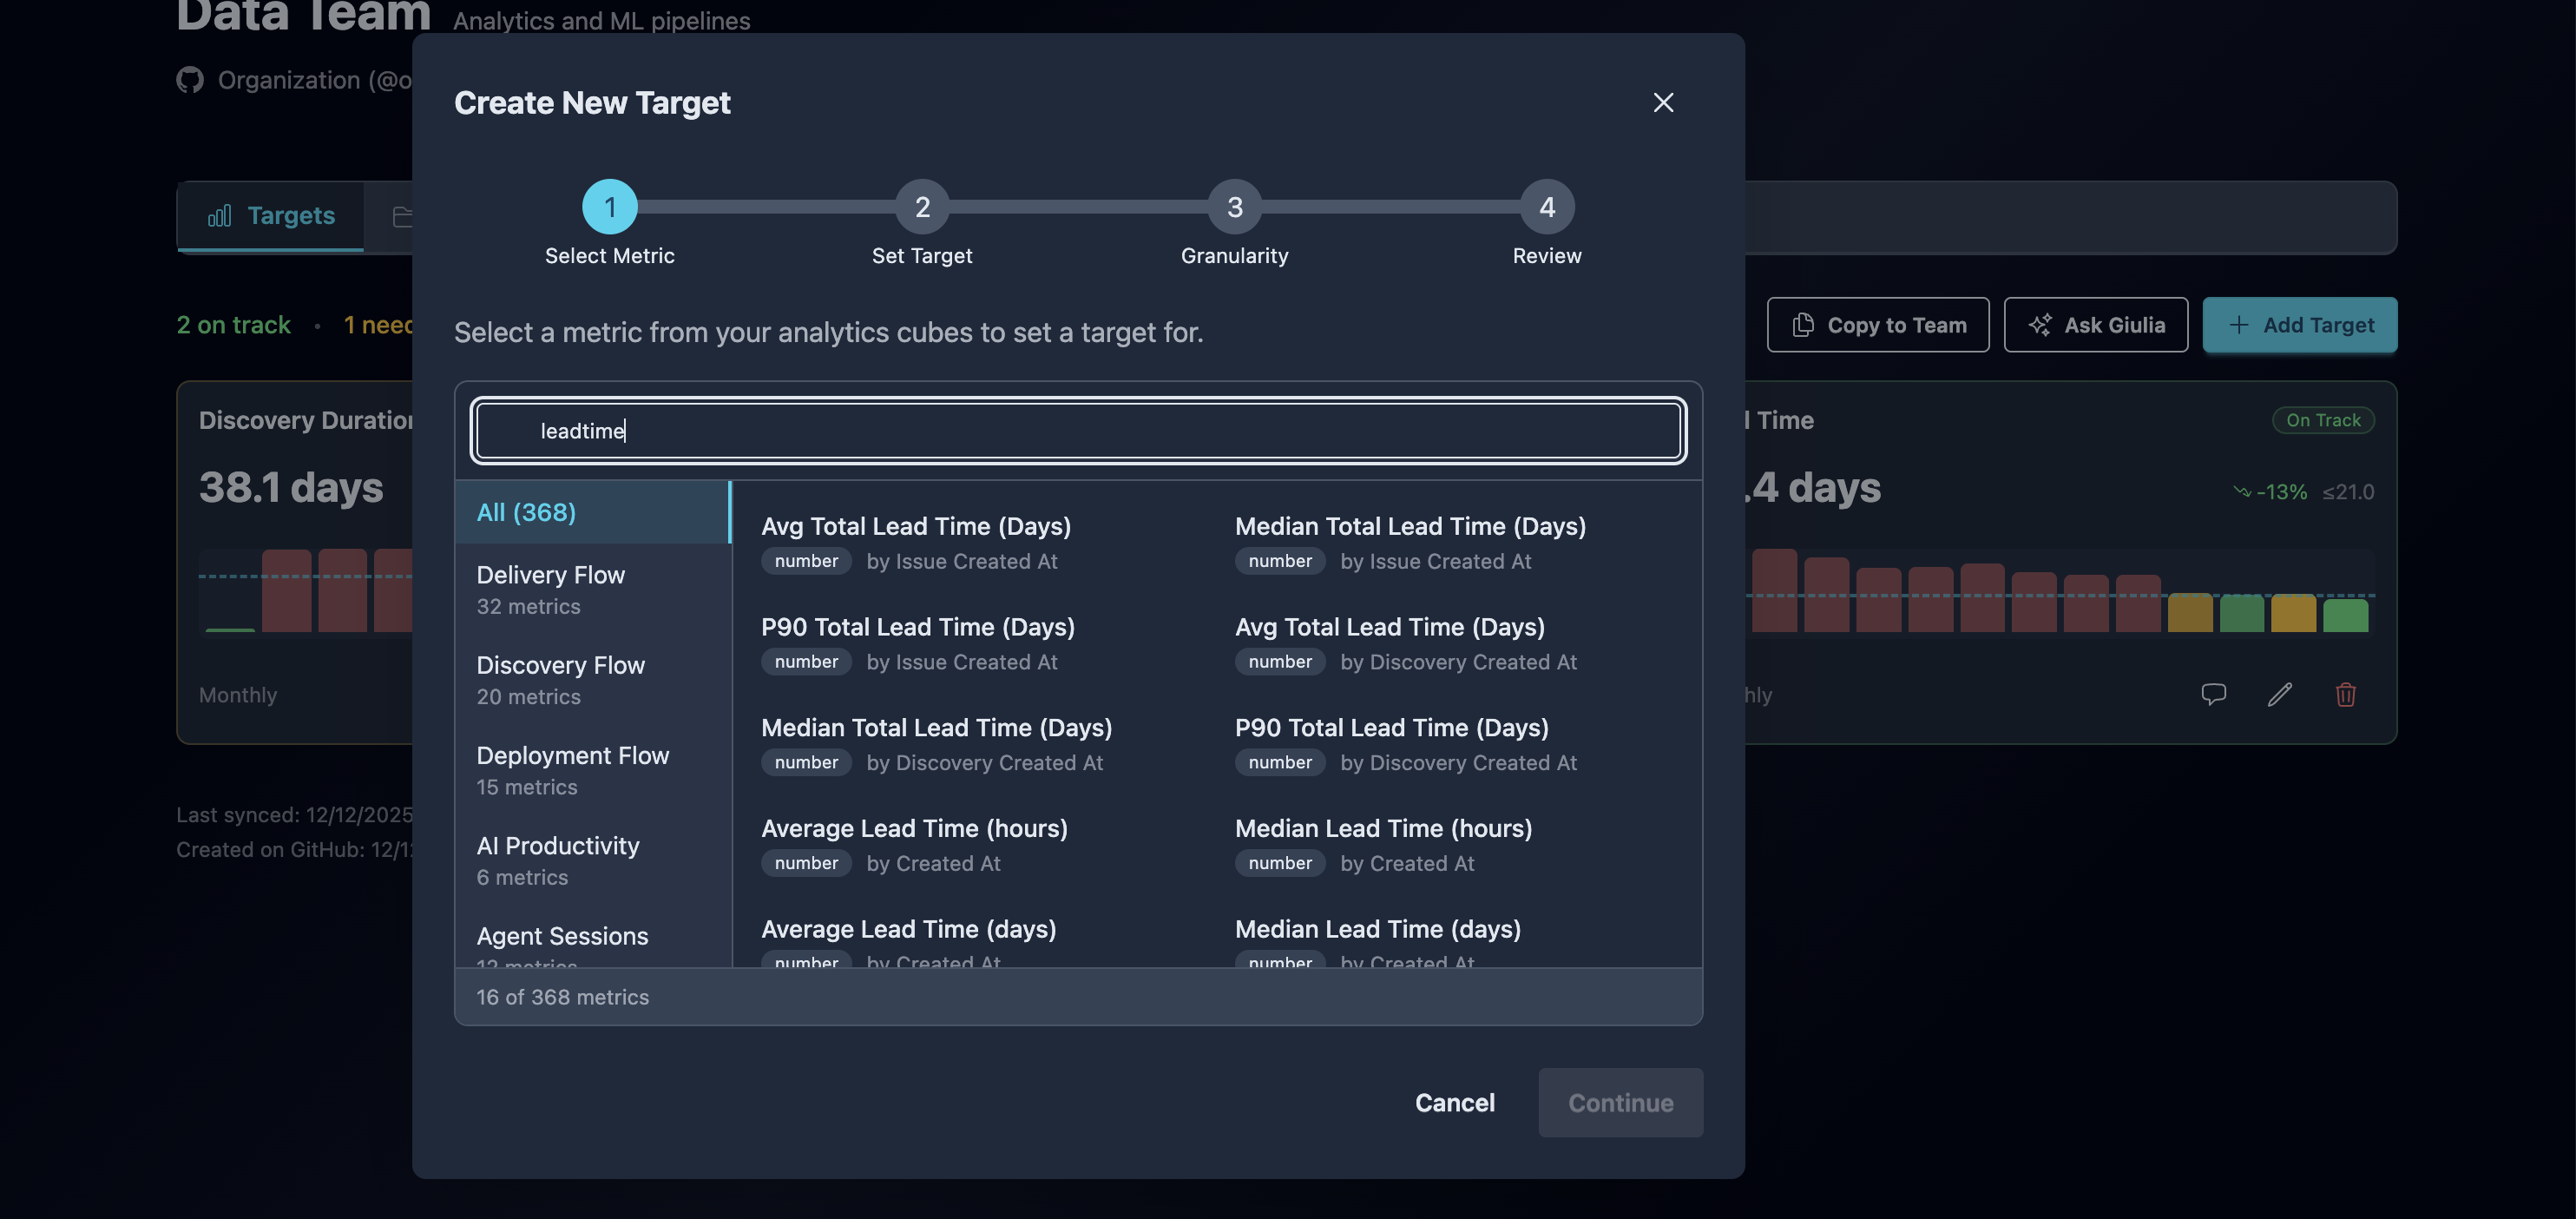Viewport: 2576px width, 1219px height.
Task: Click the pencil edit icon on the card
Action: pos(2280,694)
